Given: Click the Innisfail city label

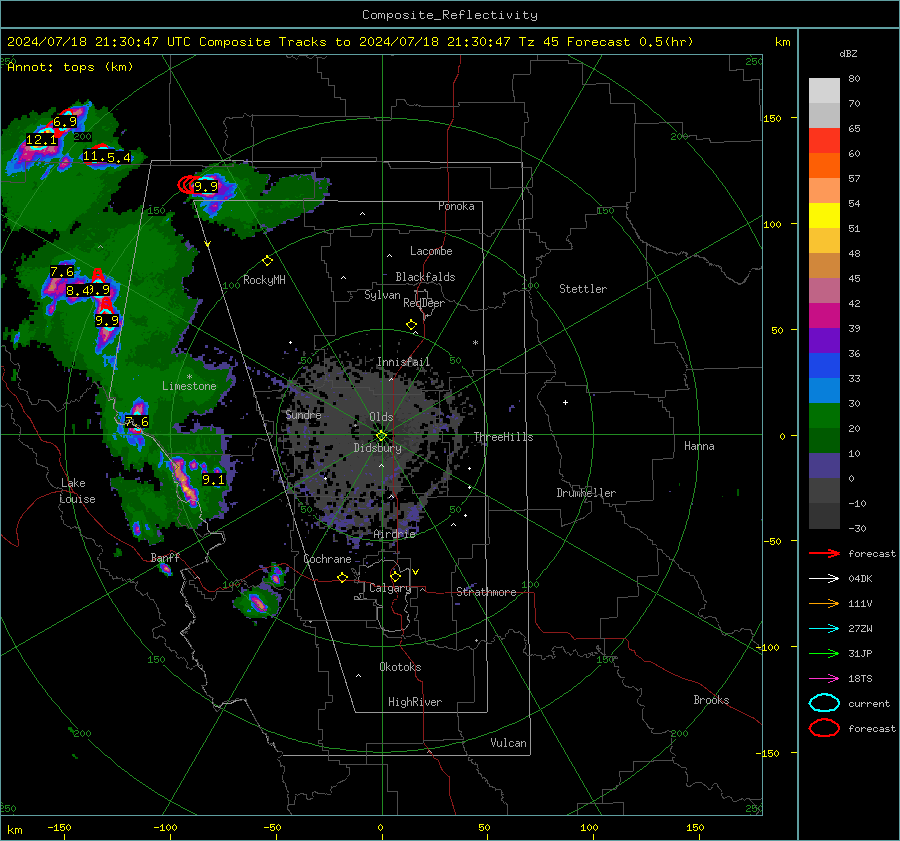Looking at the screenshot, I should coord(404,362).
